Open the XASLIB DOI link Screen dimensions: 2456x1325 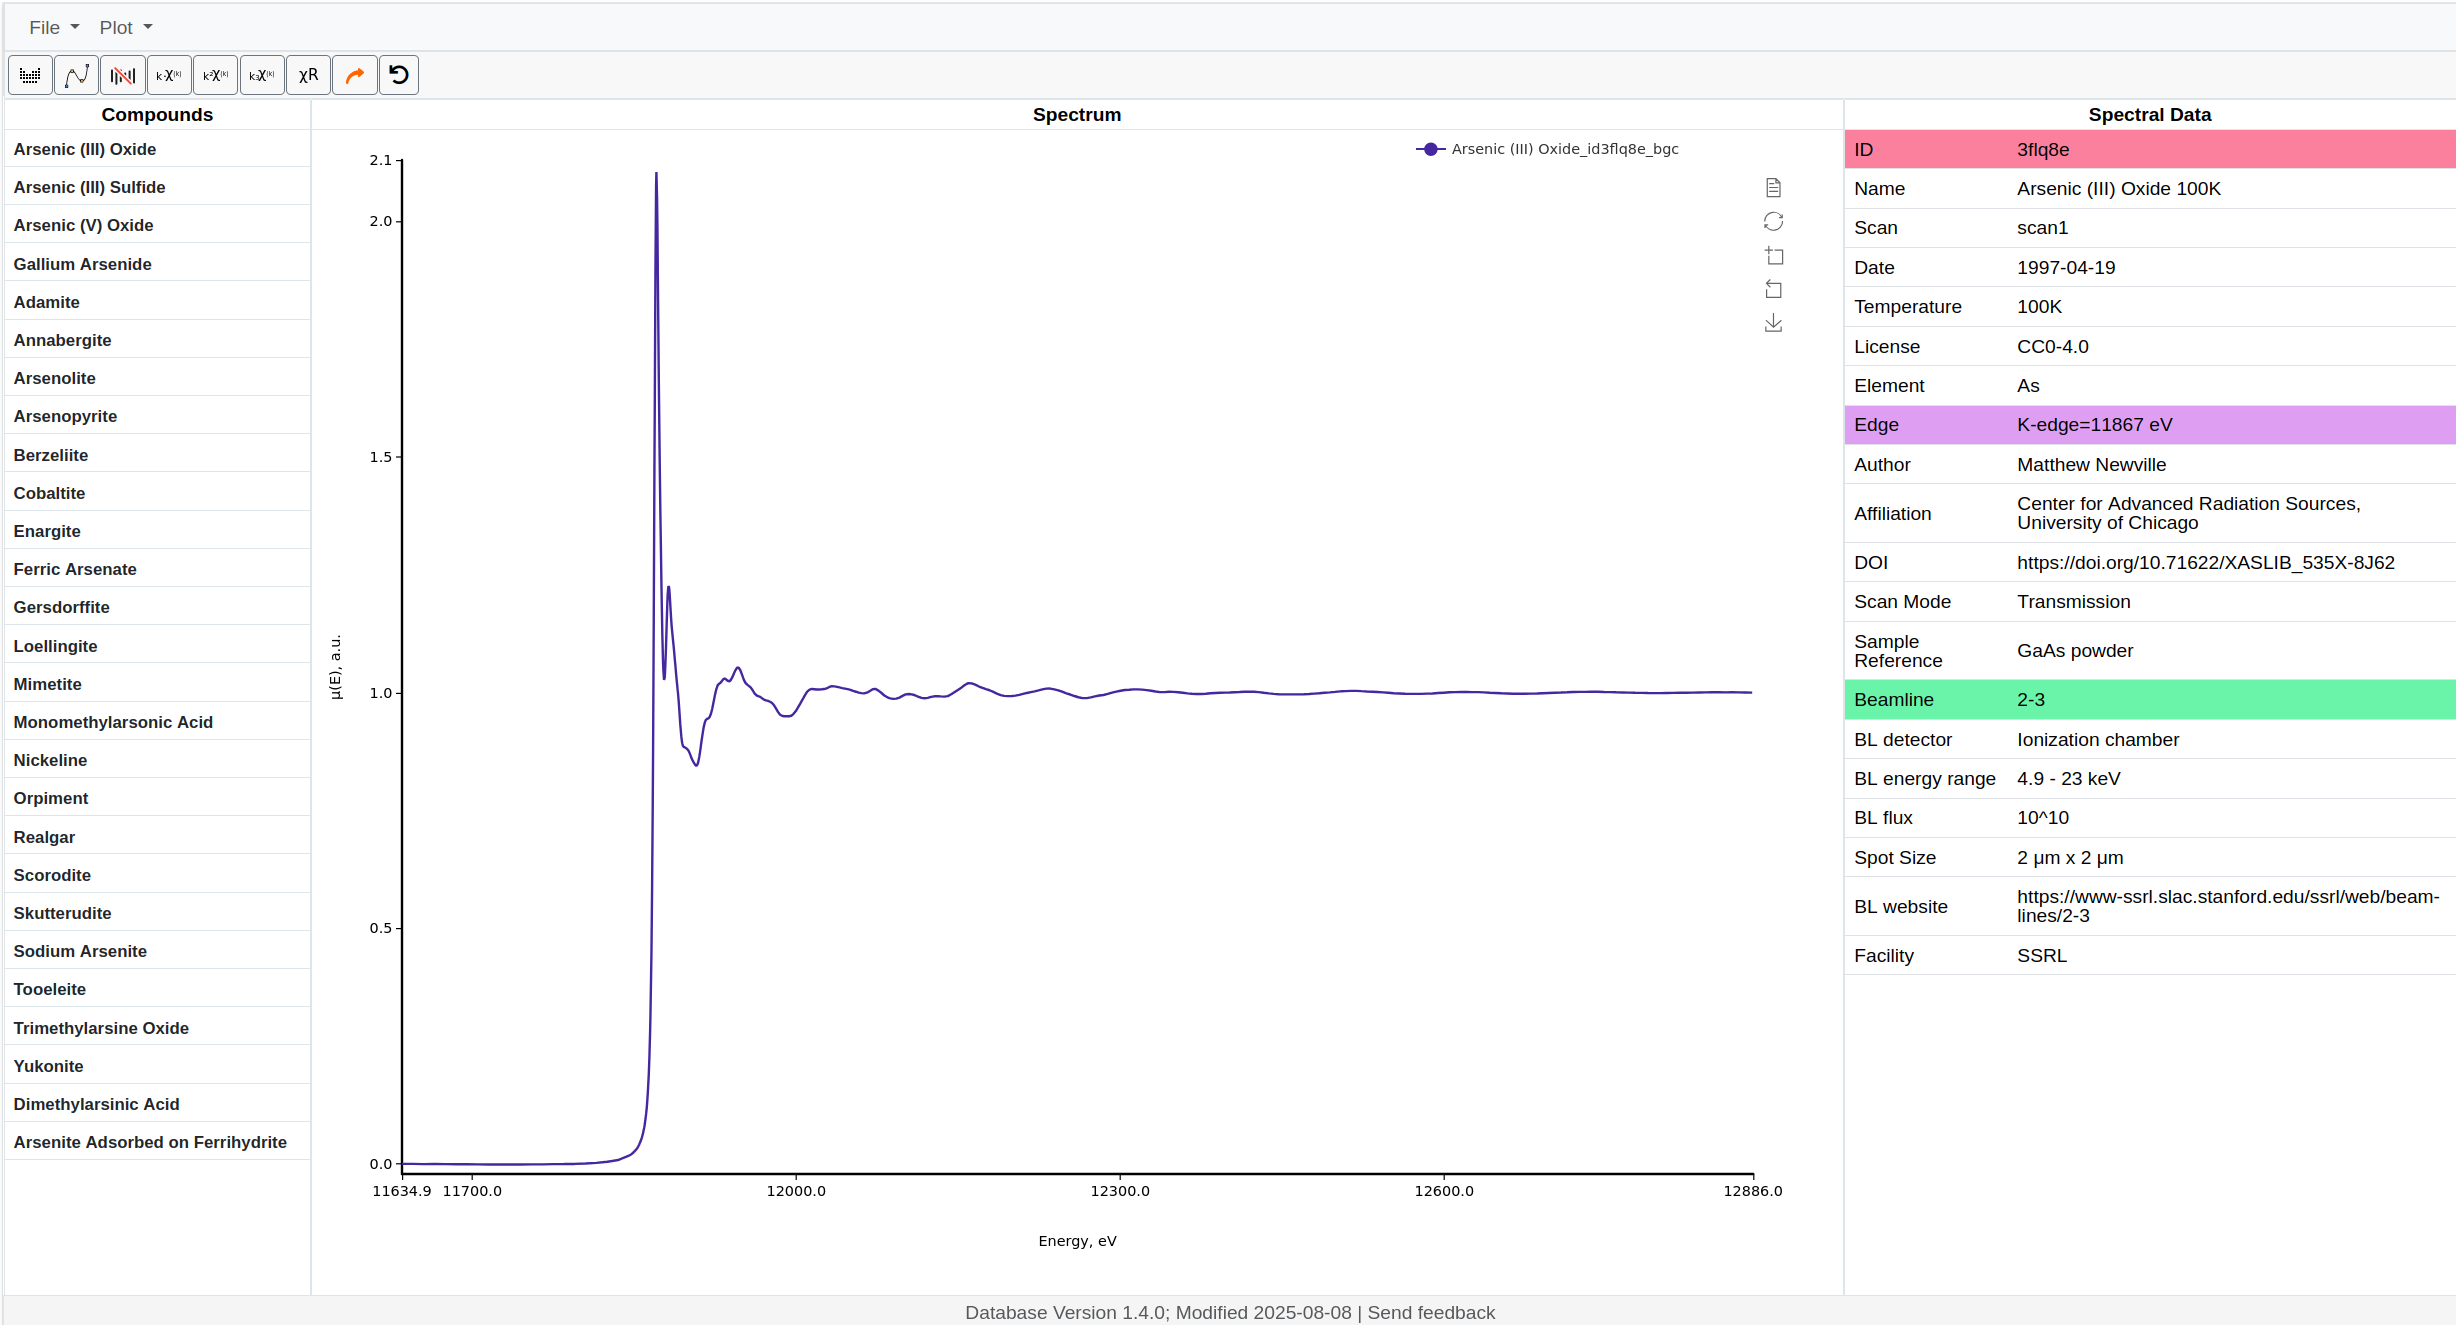(x=2205, y=563)
